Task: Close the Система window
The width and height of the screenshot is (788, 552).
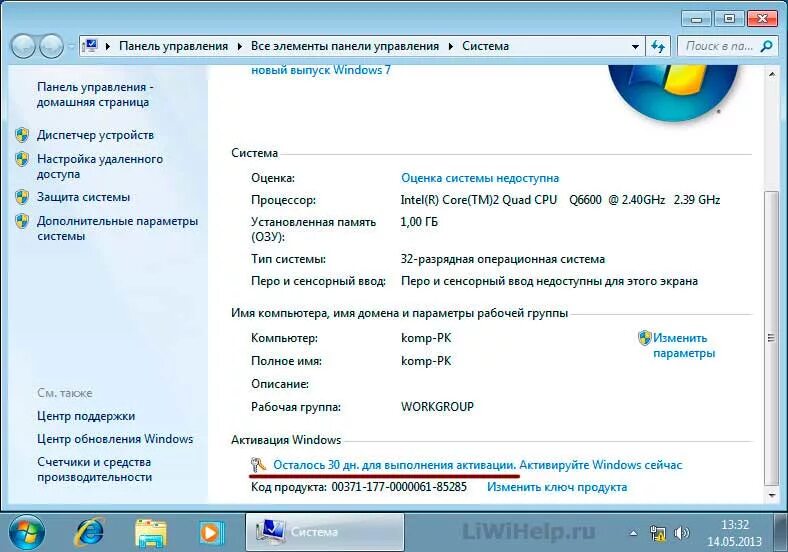Action: point(763,19)
